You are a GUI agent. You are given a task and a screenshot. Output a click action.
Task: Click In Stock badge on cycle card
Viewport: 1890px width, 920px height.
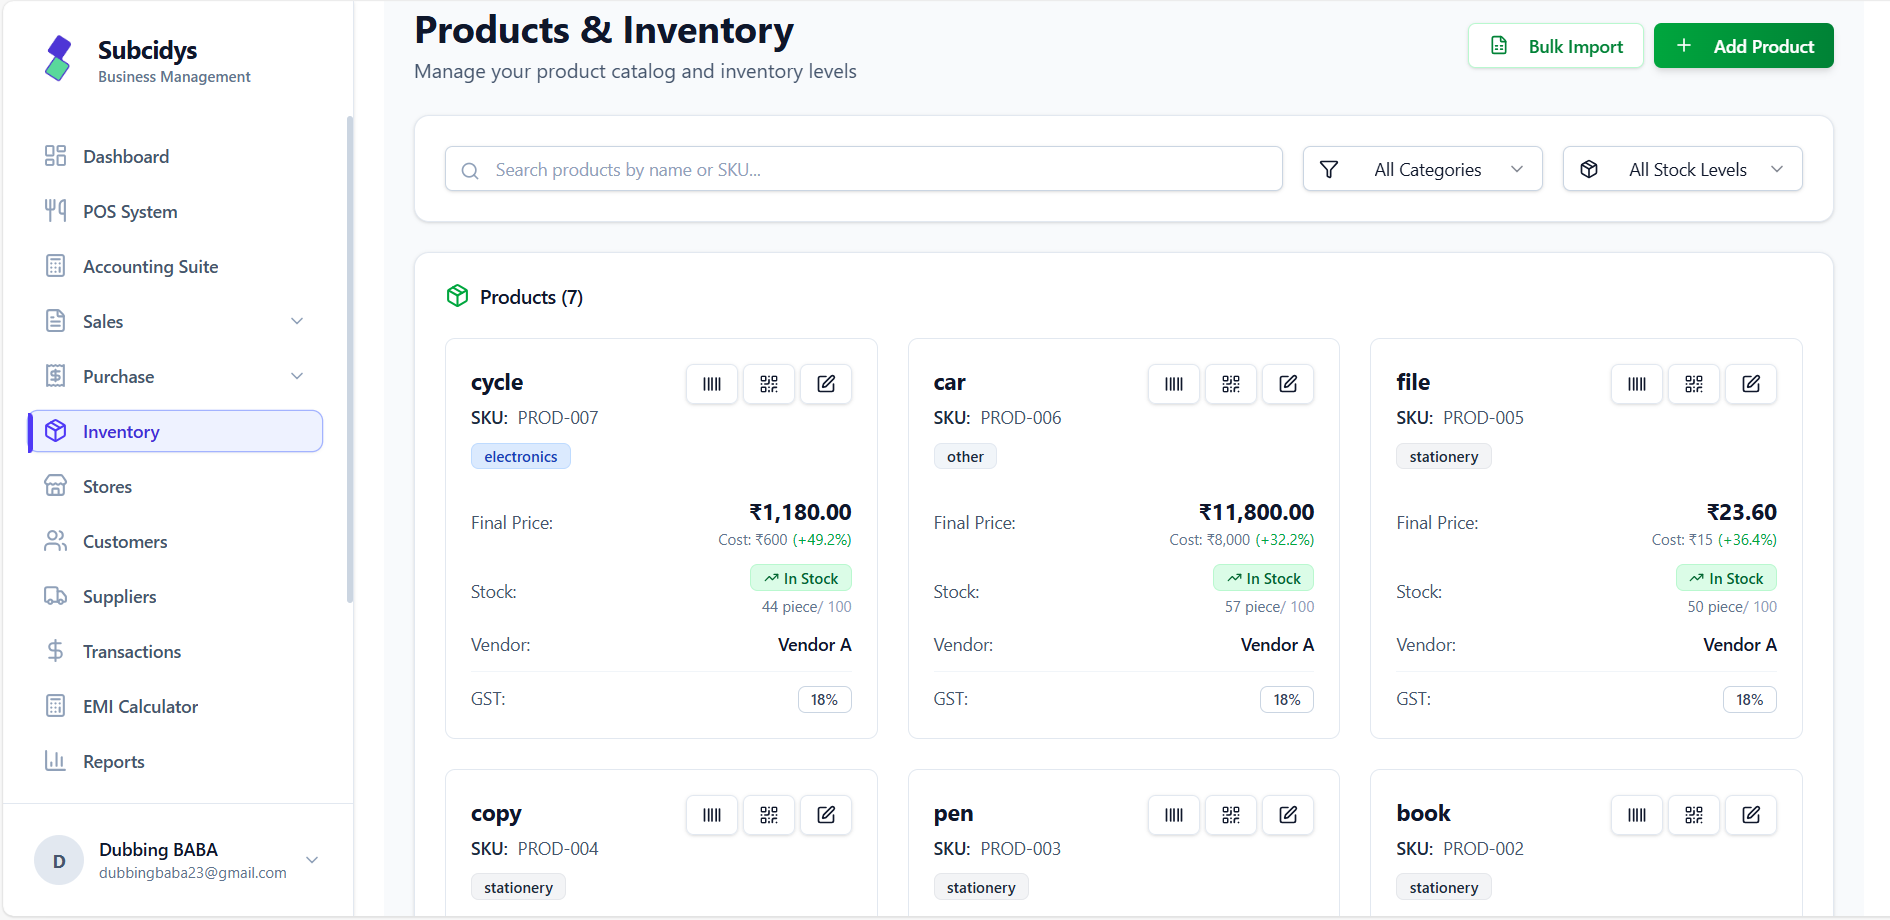(x=801, y=578)
